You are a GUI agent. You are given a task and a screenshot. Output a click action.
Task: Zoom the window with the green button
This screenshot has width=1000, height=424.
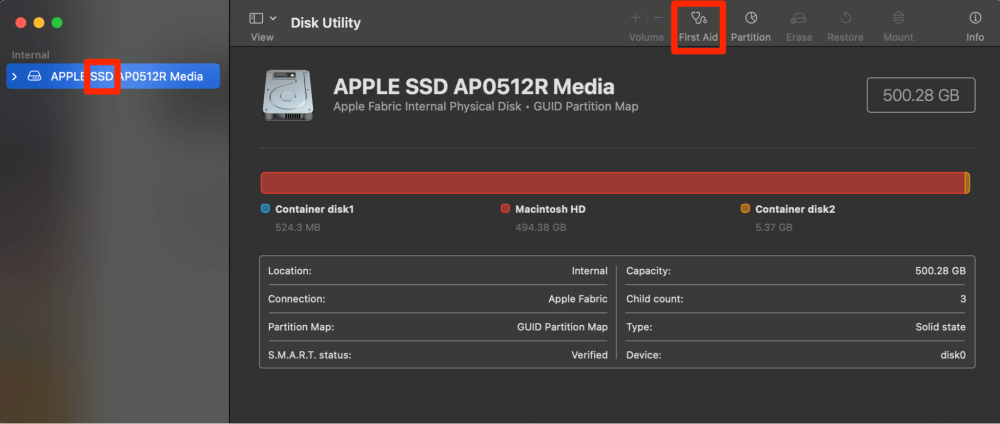57,22
